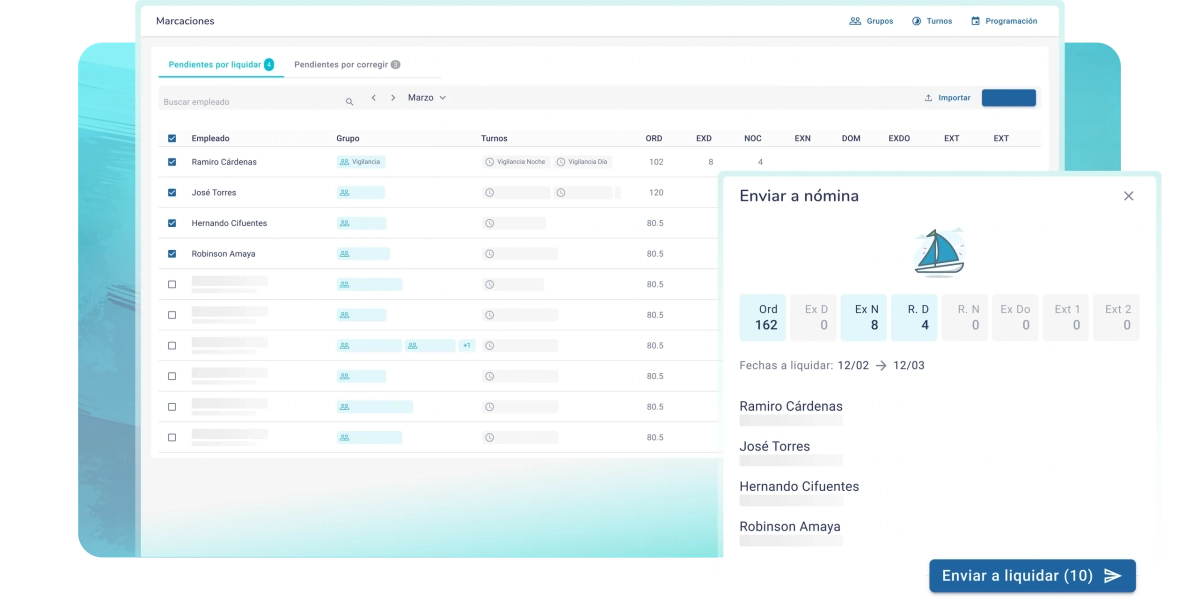This screenshot has width=1200, height=600.
Task: Uncheck the Ramiro Cárdenas row checkbox
Action: point(172,162)
